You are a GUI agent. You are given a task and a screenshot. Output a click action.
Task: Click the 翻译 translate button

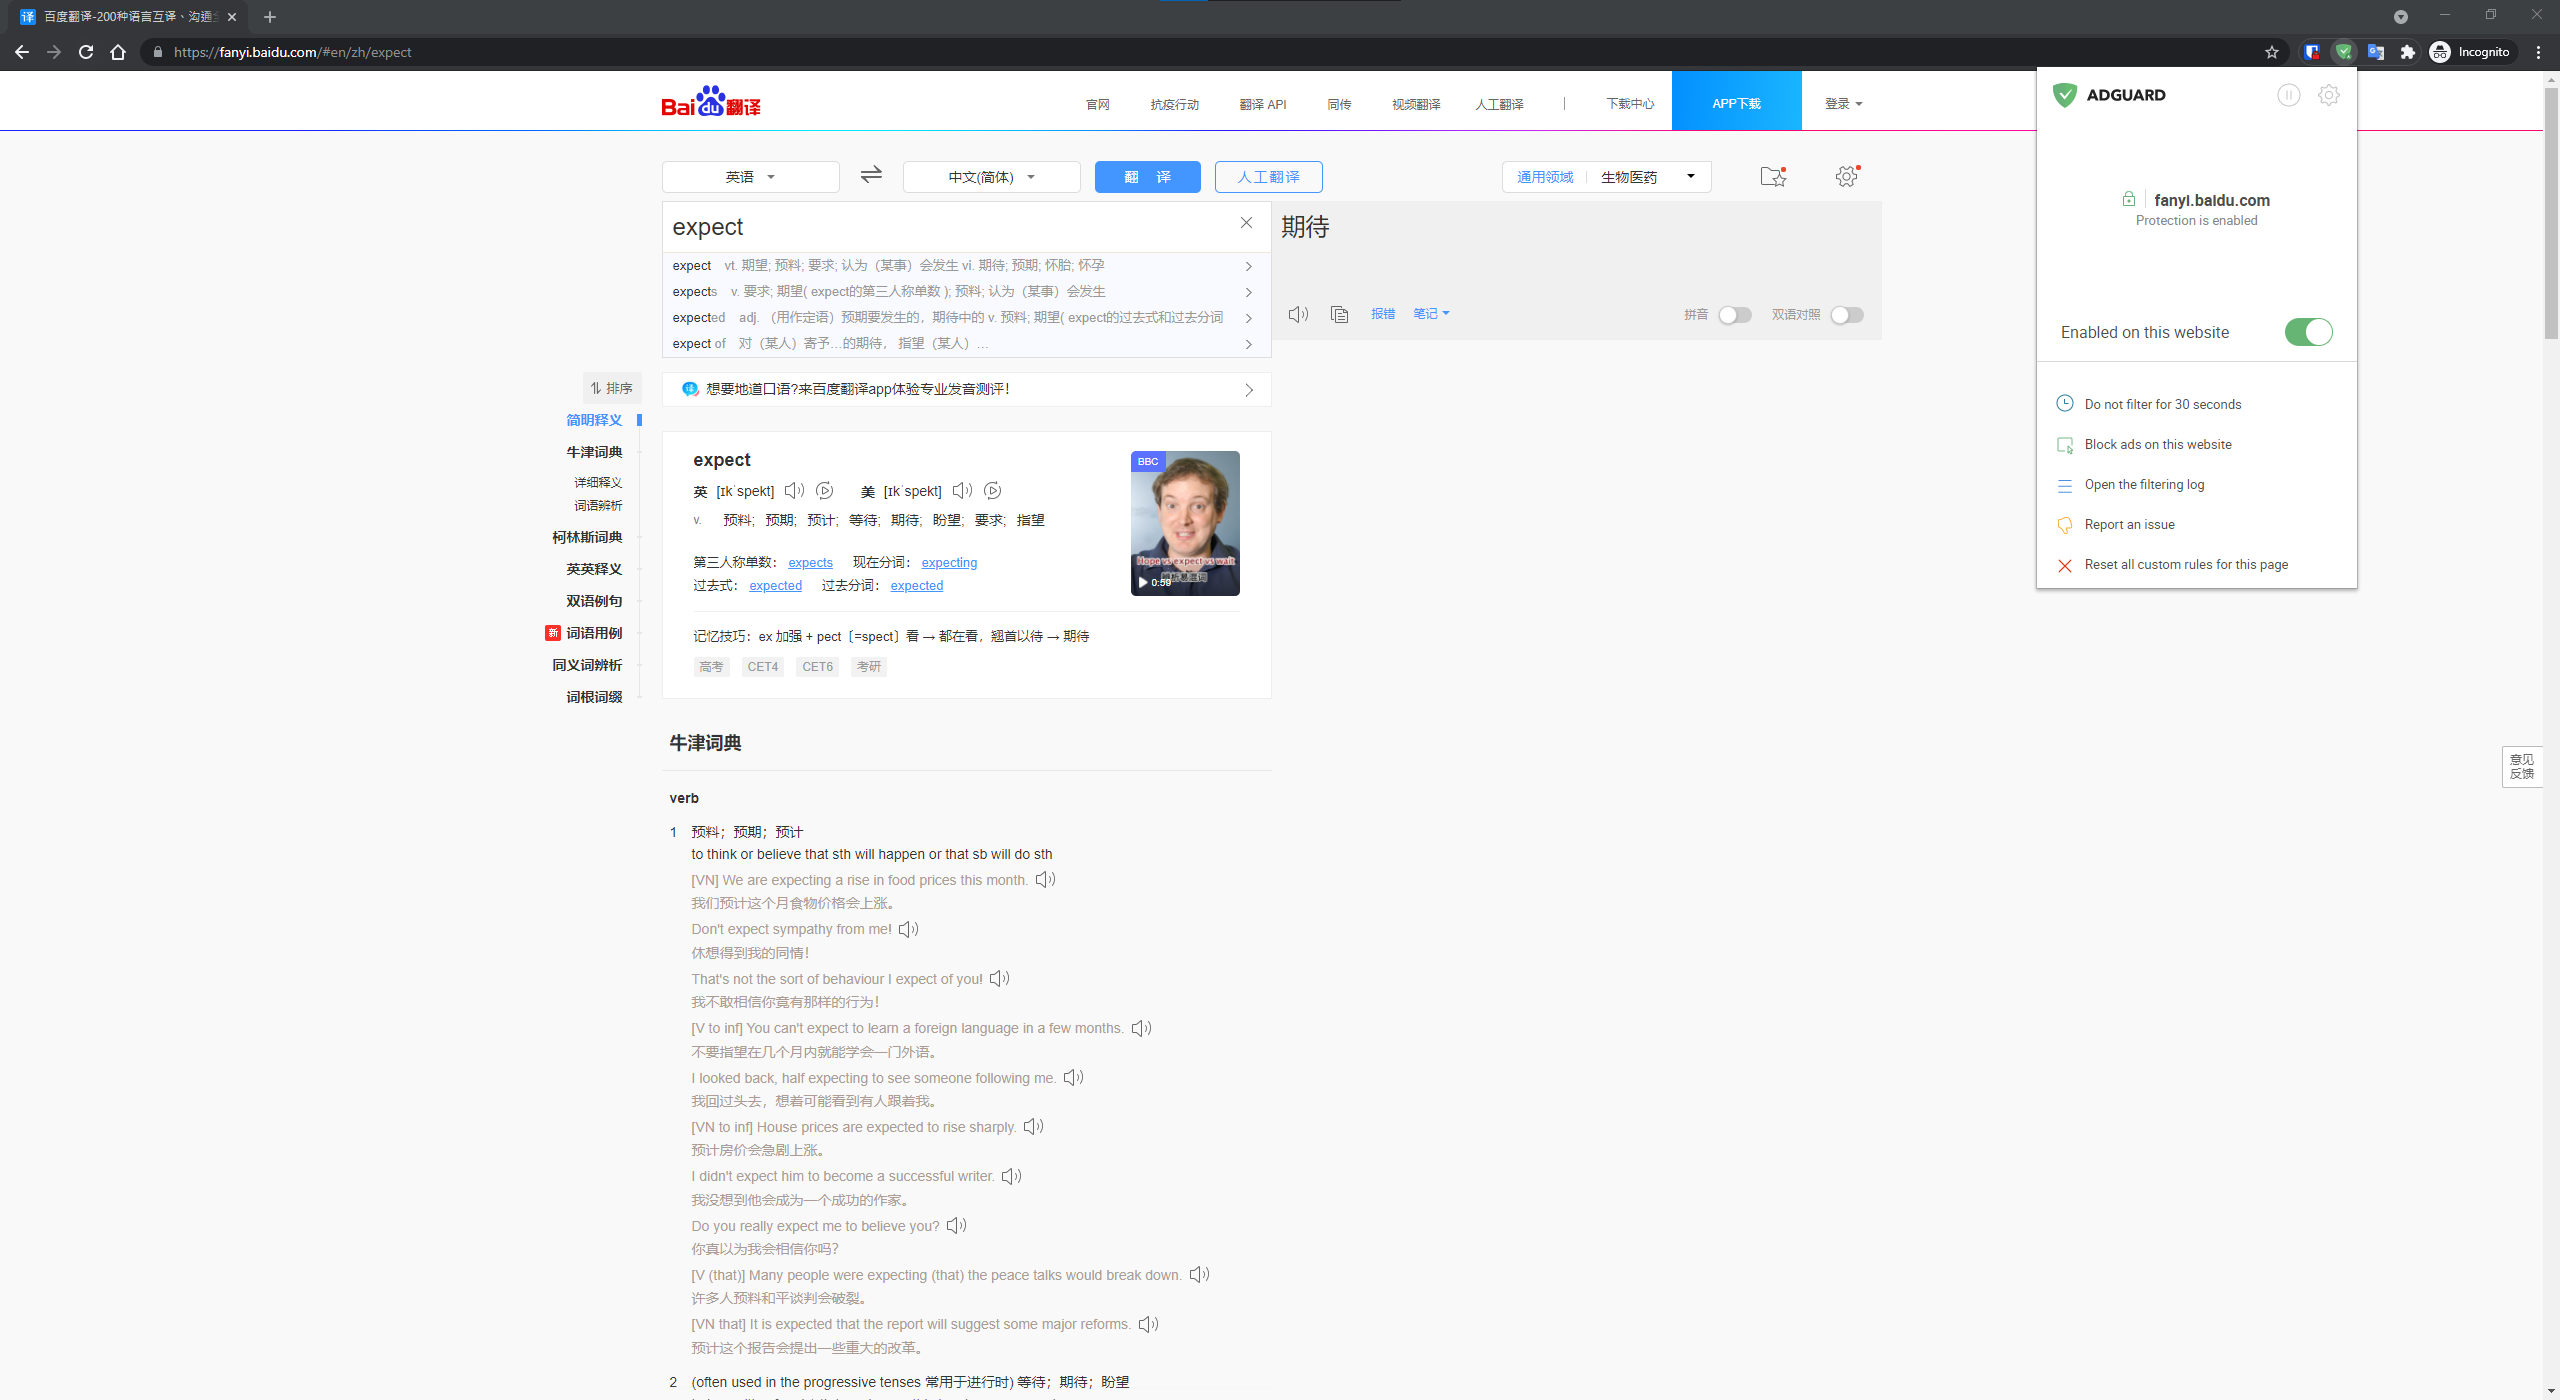pyautogui.click(x=1147, y=176)
